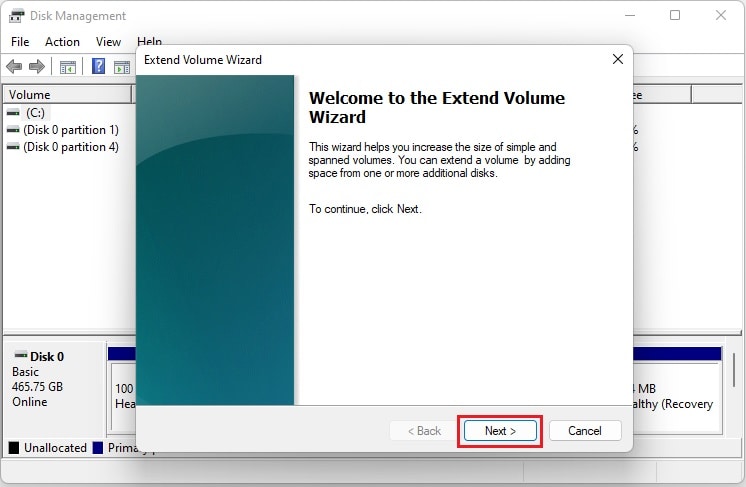Screen dimensions: 746x487
Task: Select the Disk 0 label in graphical view
Action: tap(47, 357)
